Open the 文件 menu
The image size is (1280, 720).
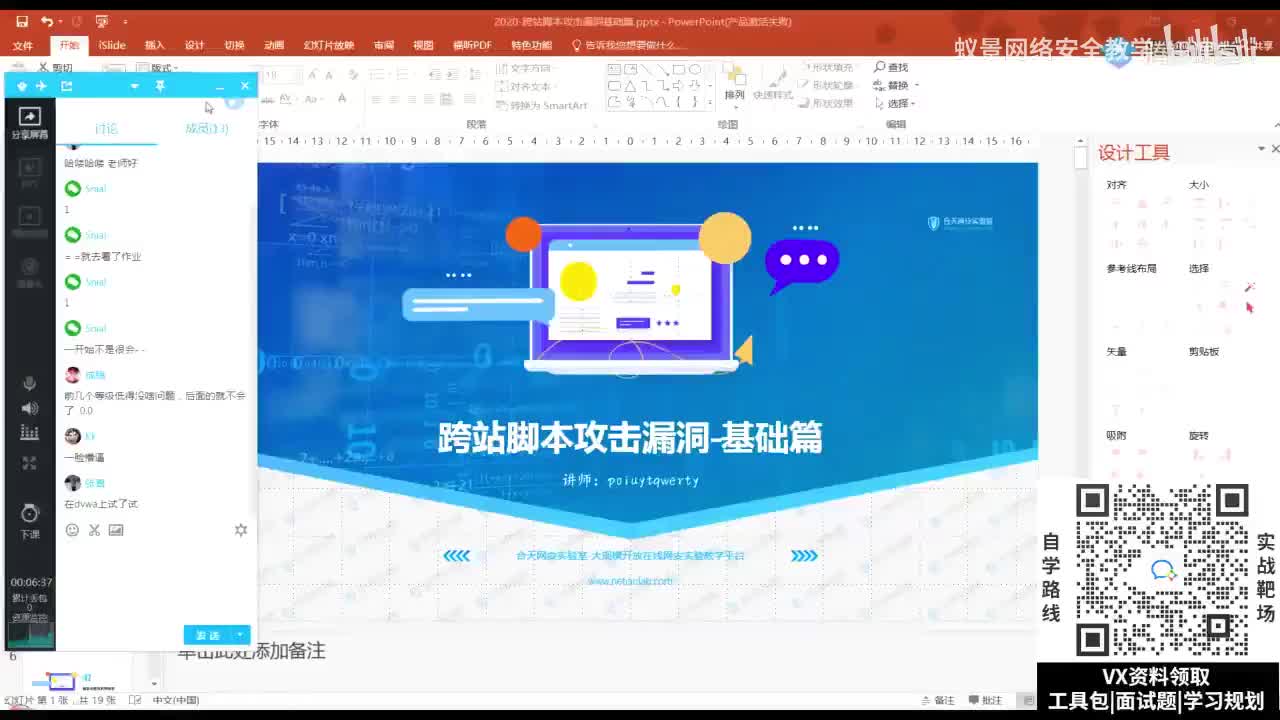[22, 45]
